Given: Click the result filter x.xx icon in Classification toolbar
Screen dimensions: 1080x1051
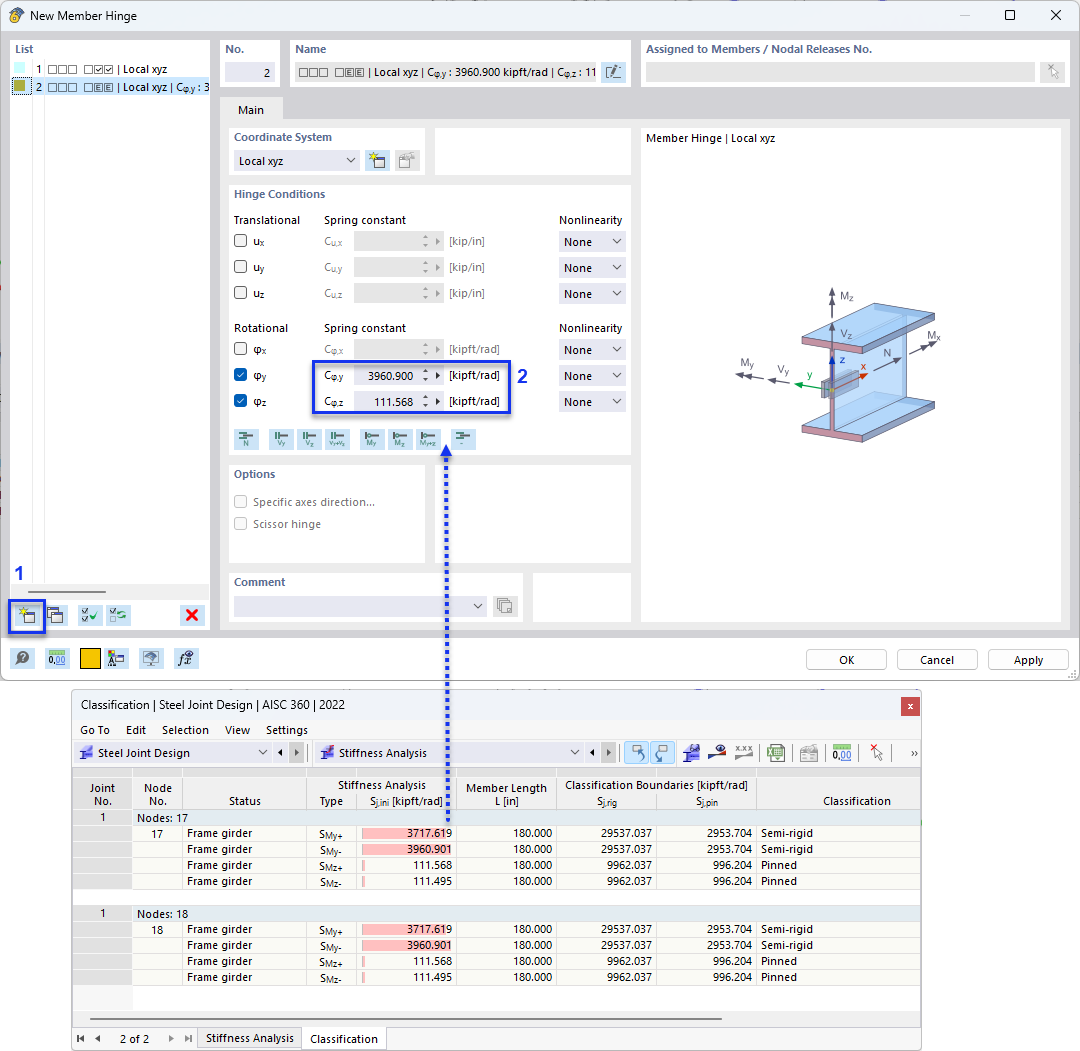Looking at the screenshot, I should (x=744, y=753).
